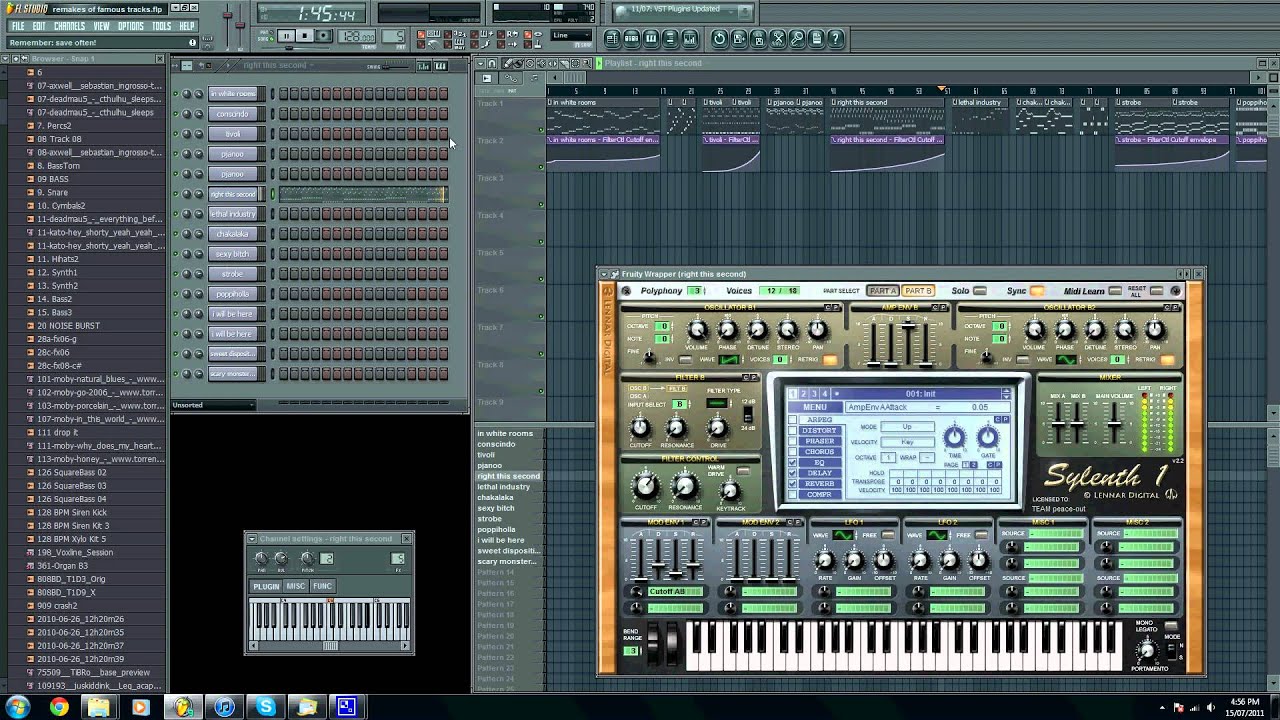
Task: Open the Line snap dropdown
Action: (572, 36)
